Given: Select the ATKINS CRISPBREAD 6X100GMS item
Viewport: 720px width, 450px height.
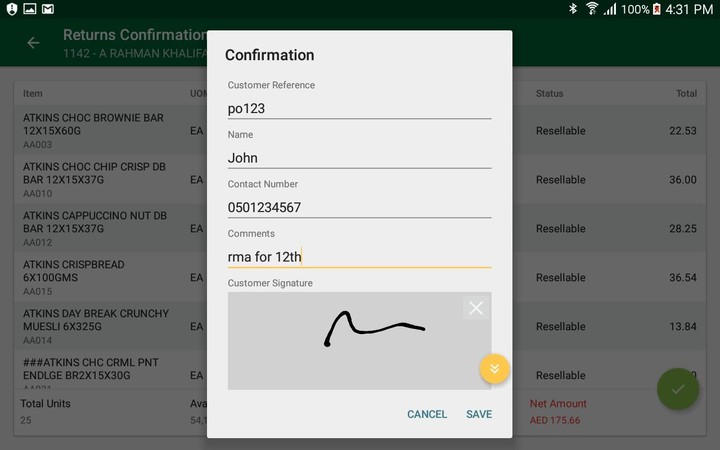Looking at the screenshot, I should point(95,277).
